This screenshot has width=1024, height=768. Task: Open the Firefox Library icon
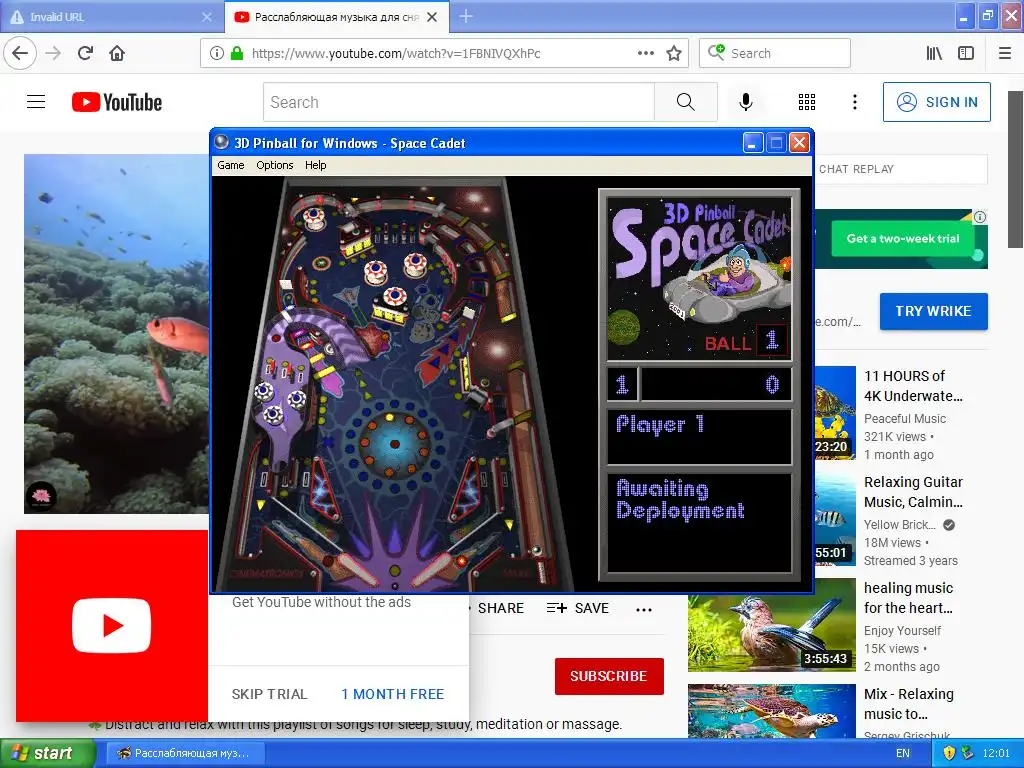(x=935, y=54)
